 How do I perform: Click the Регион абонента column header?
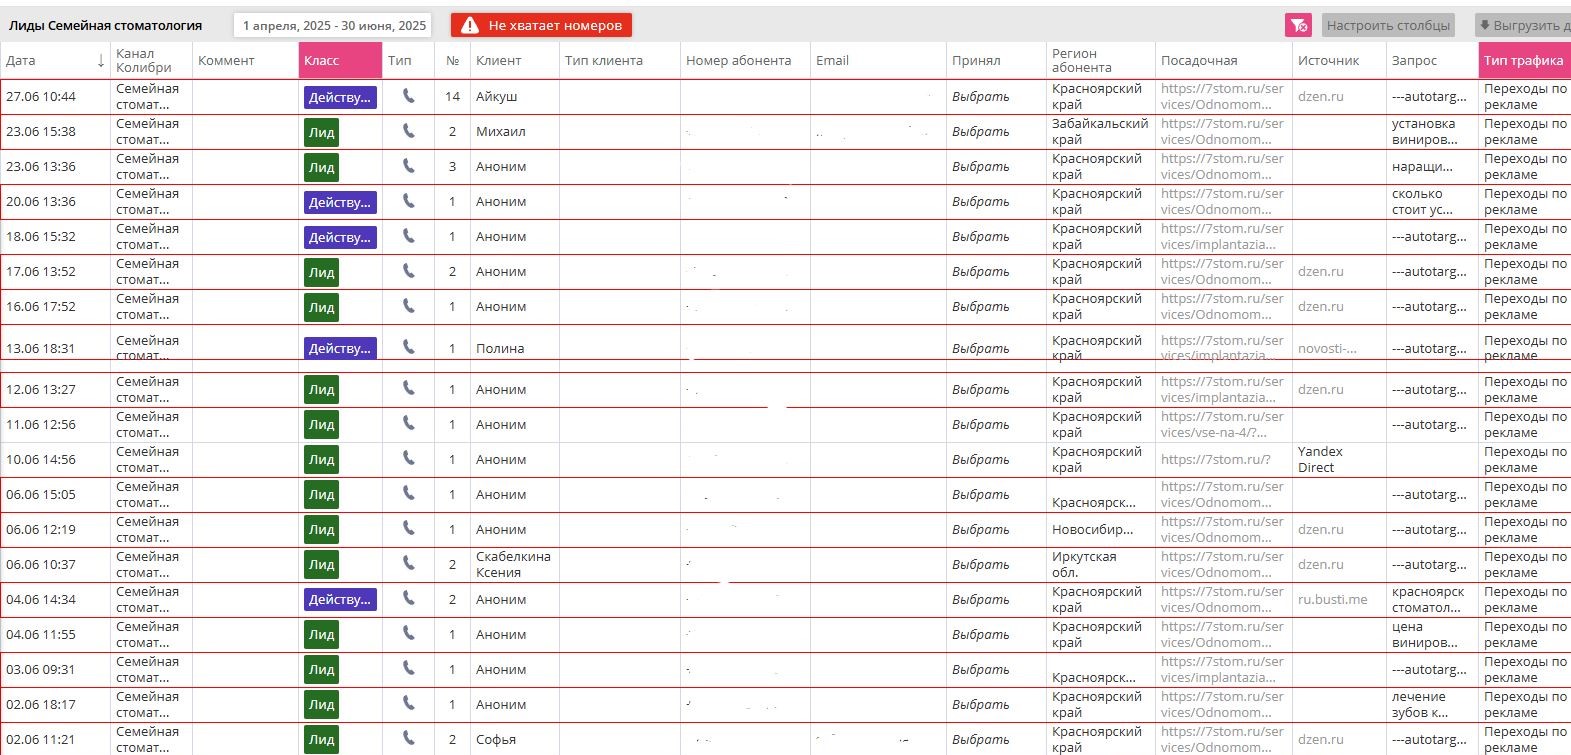click(x=1100, y=60)
